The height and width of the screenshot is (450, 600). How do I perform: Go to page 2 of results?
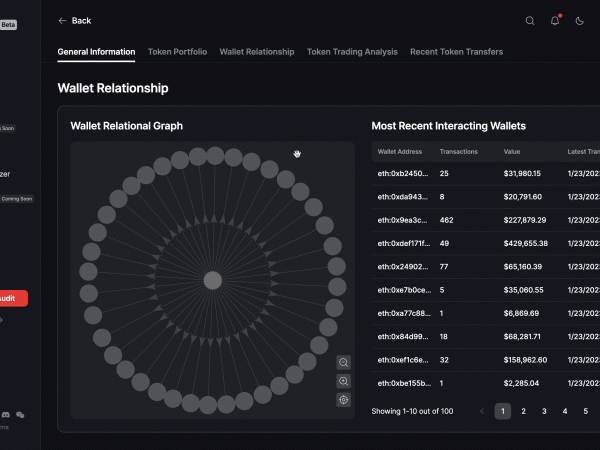pyautogui.click(x=523, y=411)
